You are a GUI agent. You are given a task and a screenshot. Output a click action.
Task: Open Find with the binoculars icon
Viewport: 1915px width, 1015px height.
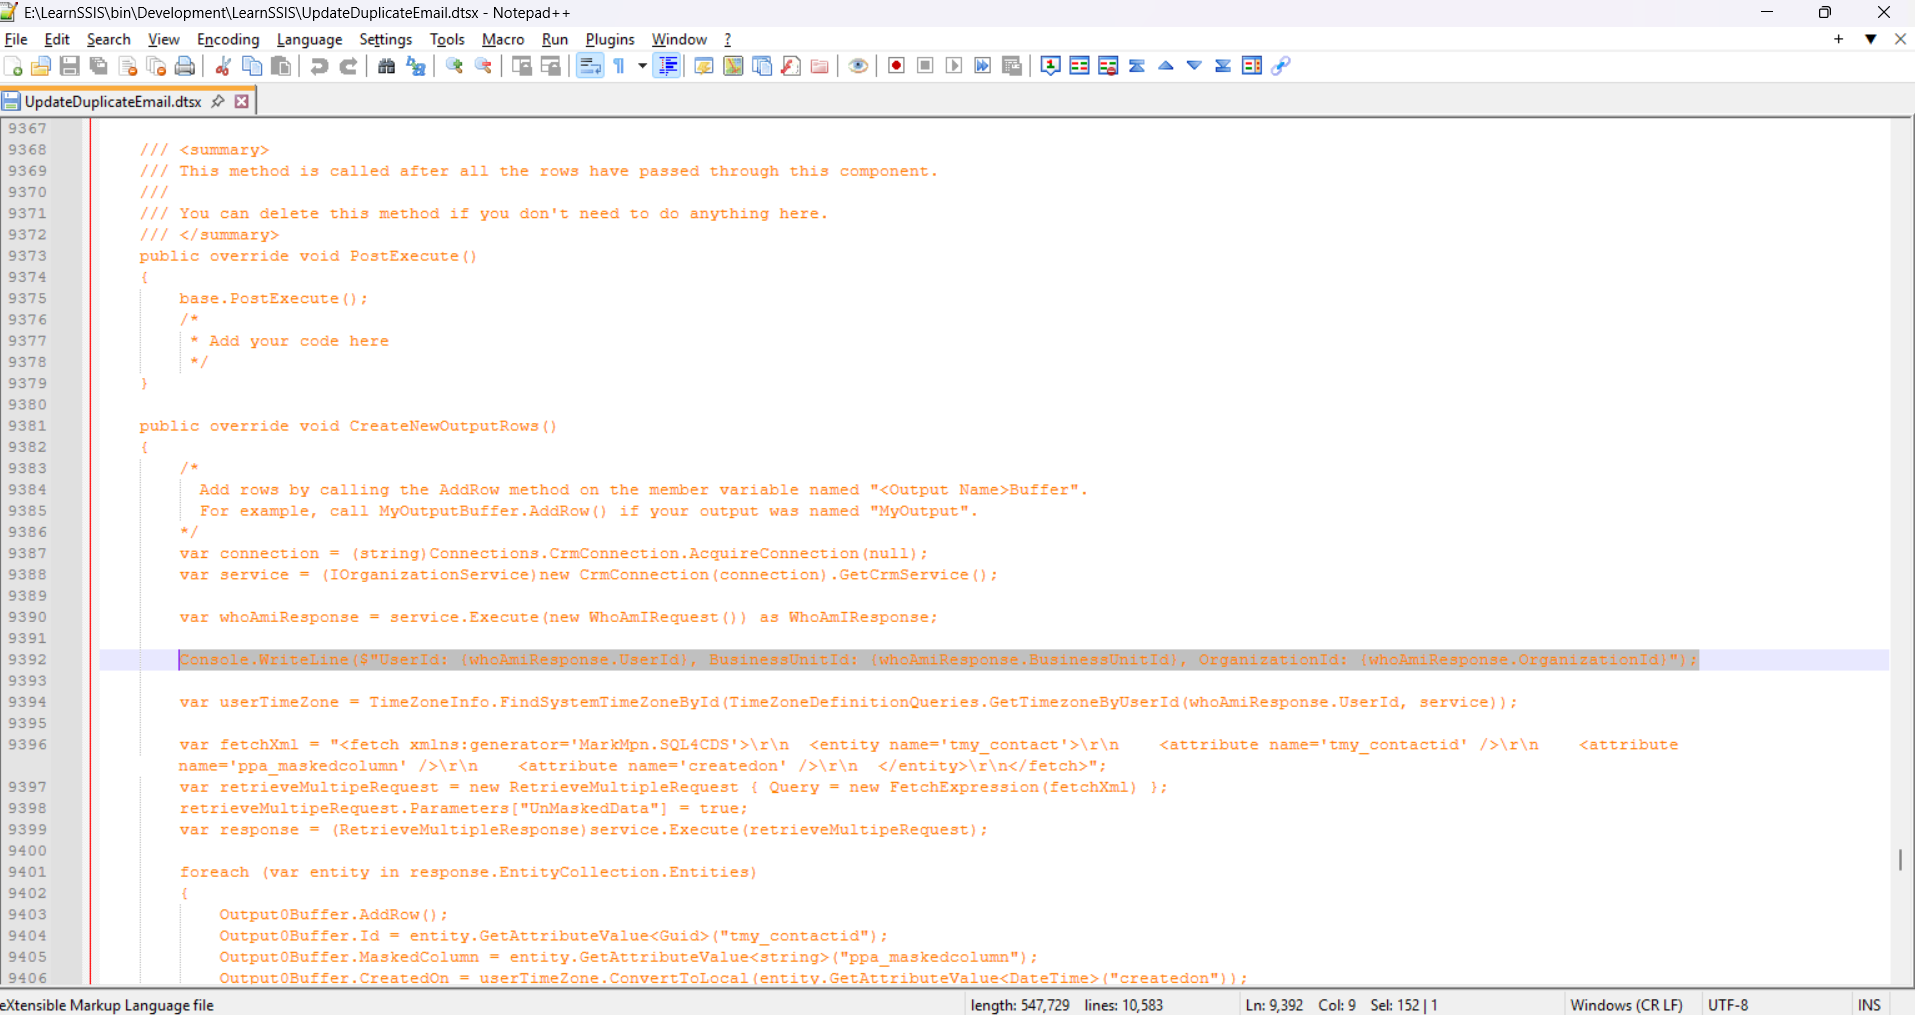[387, 66]
